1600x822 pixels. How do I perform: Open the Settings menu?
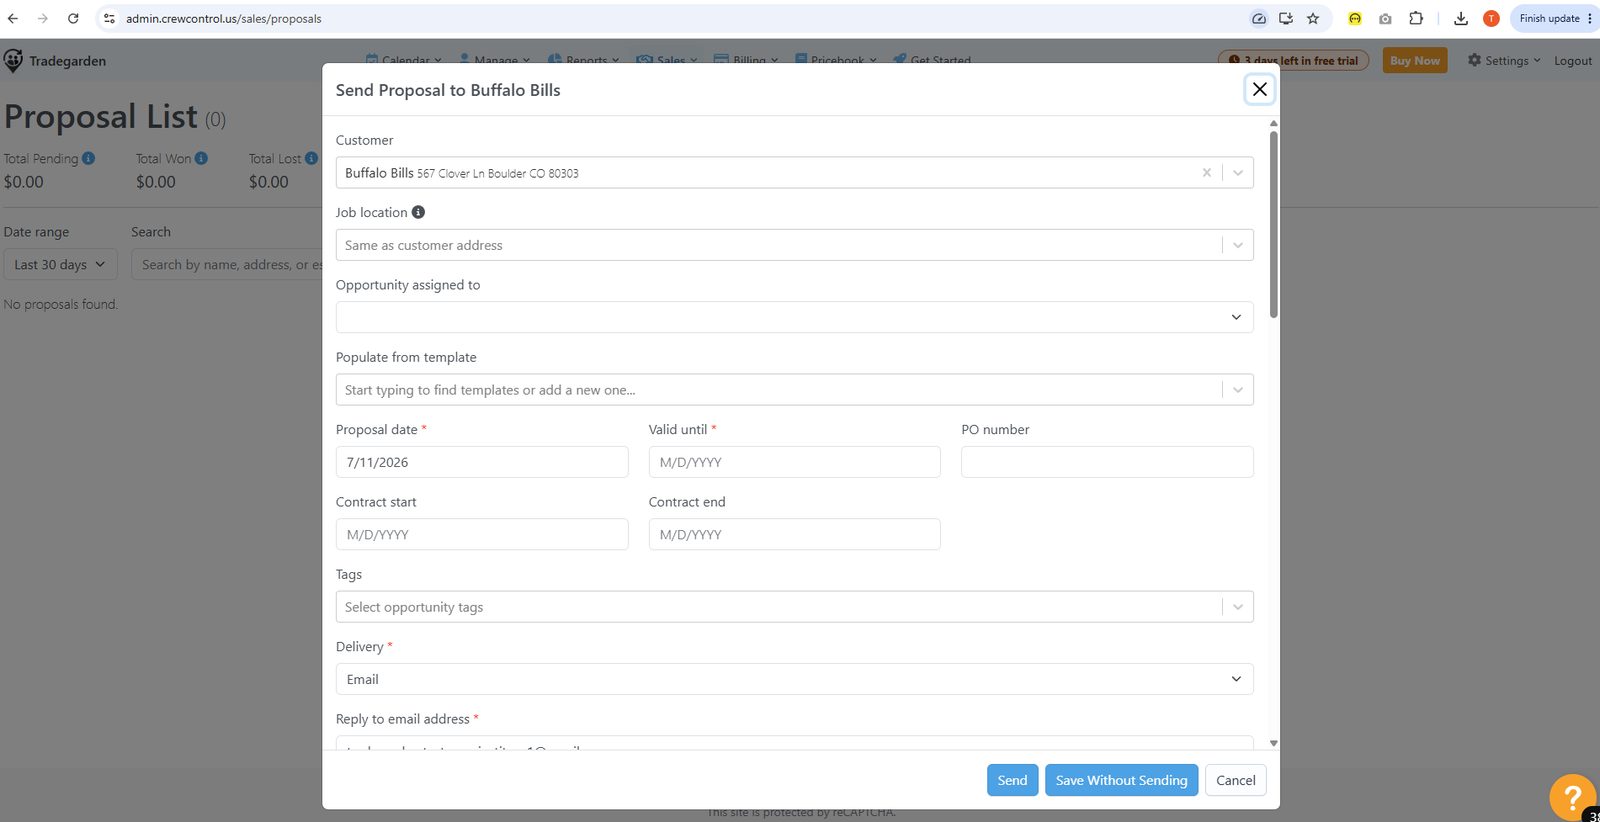1504,61
